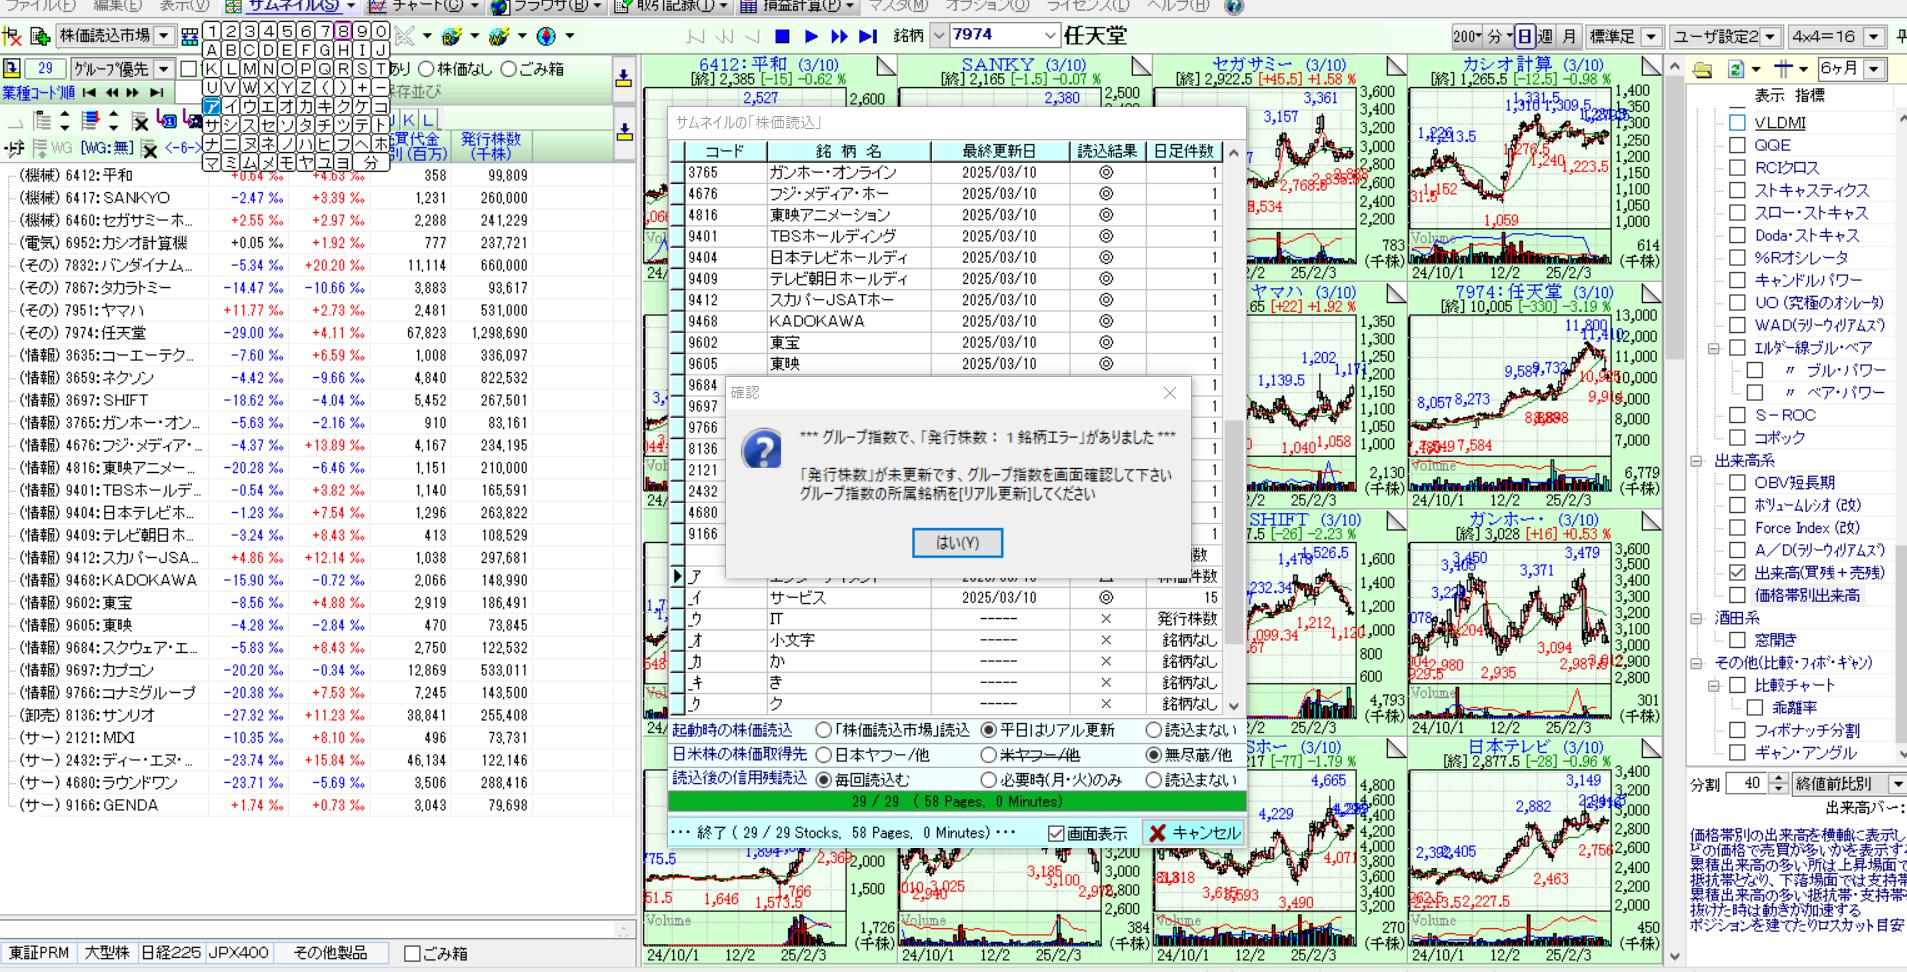Click the add-page icon with green plus

click(41, 36)
